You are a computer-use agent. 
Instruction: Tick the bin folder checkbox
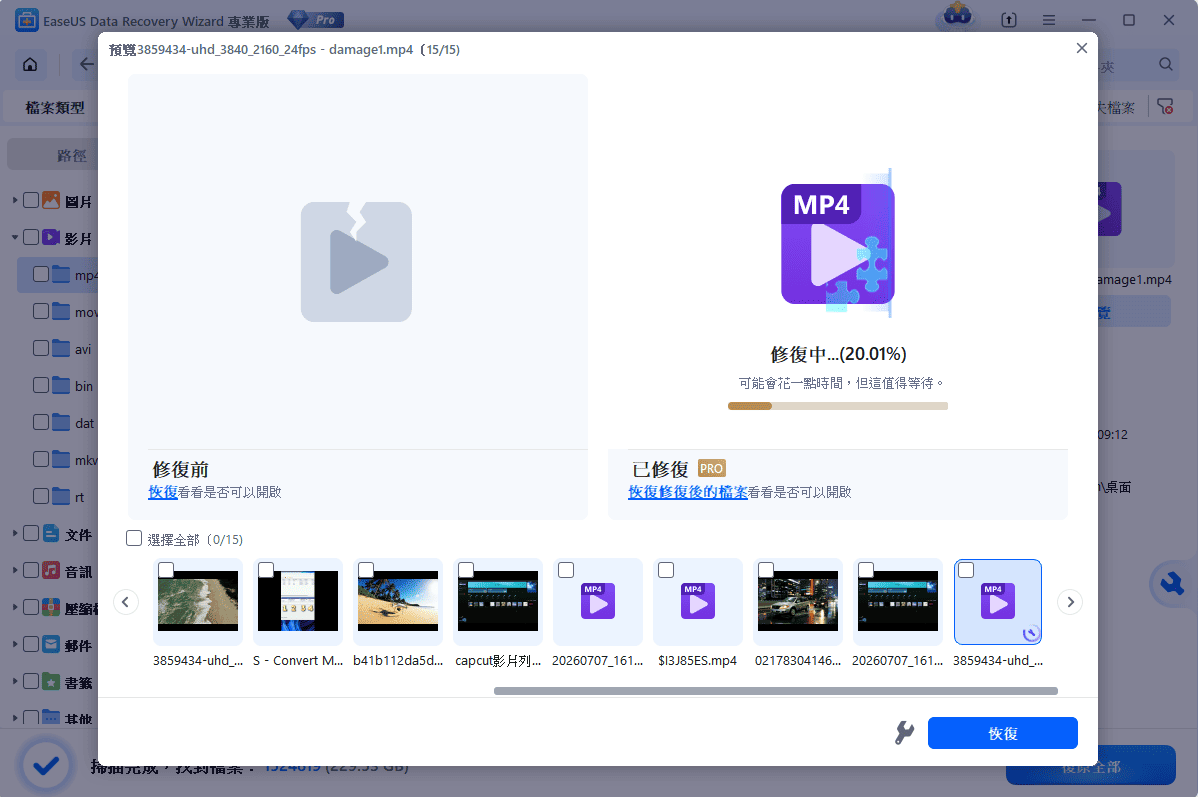tap(41, 385)
